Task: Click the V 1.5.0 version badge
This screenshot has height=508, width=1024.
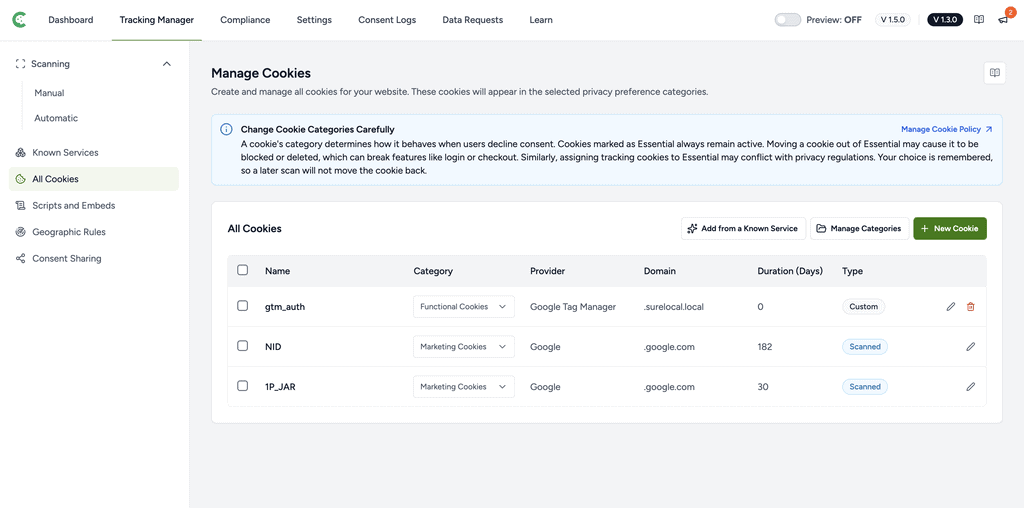Action: (x=893, y=20)
